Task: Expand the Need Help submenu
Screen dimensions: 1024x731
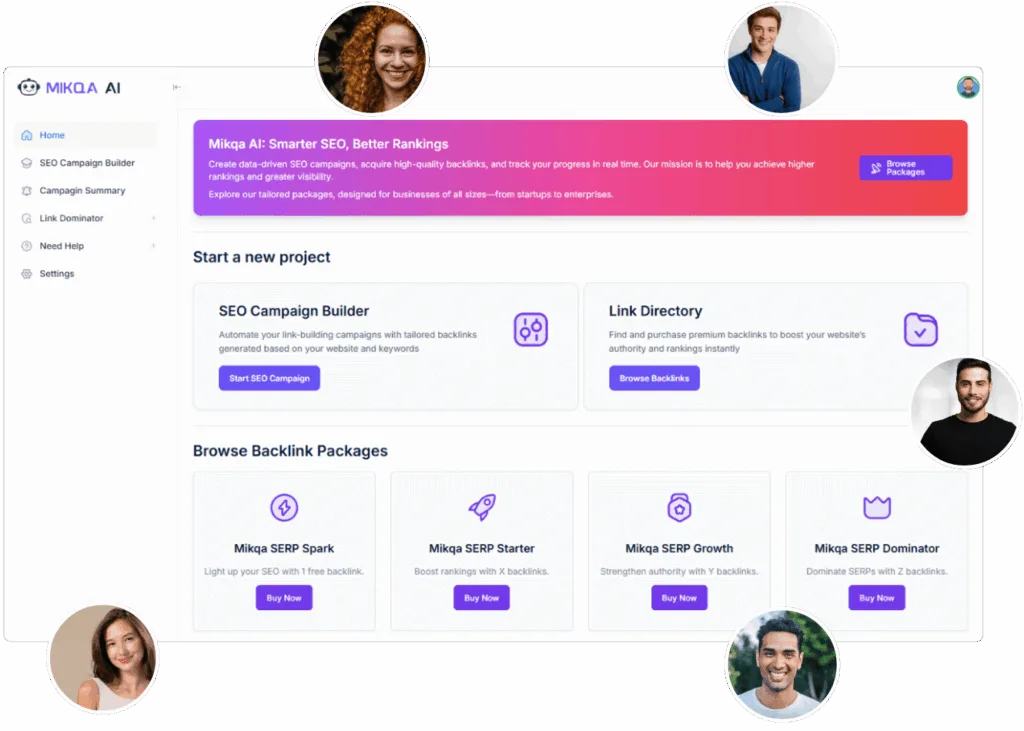Action: 153,246
